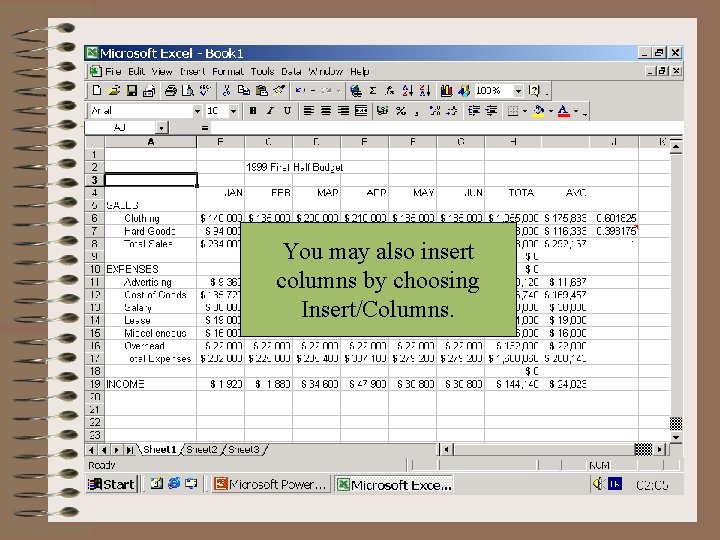Open the Name Box dropdown arrow

[161, 128]
